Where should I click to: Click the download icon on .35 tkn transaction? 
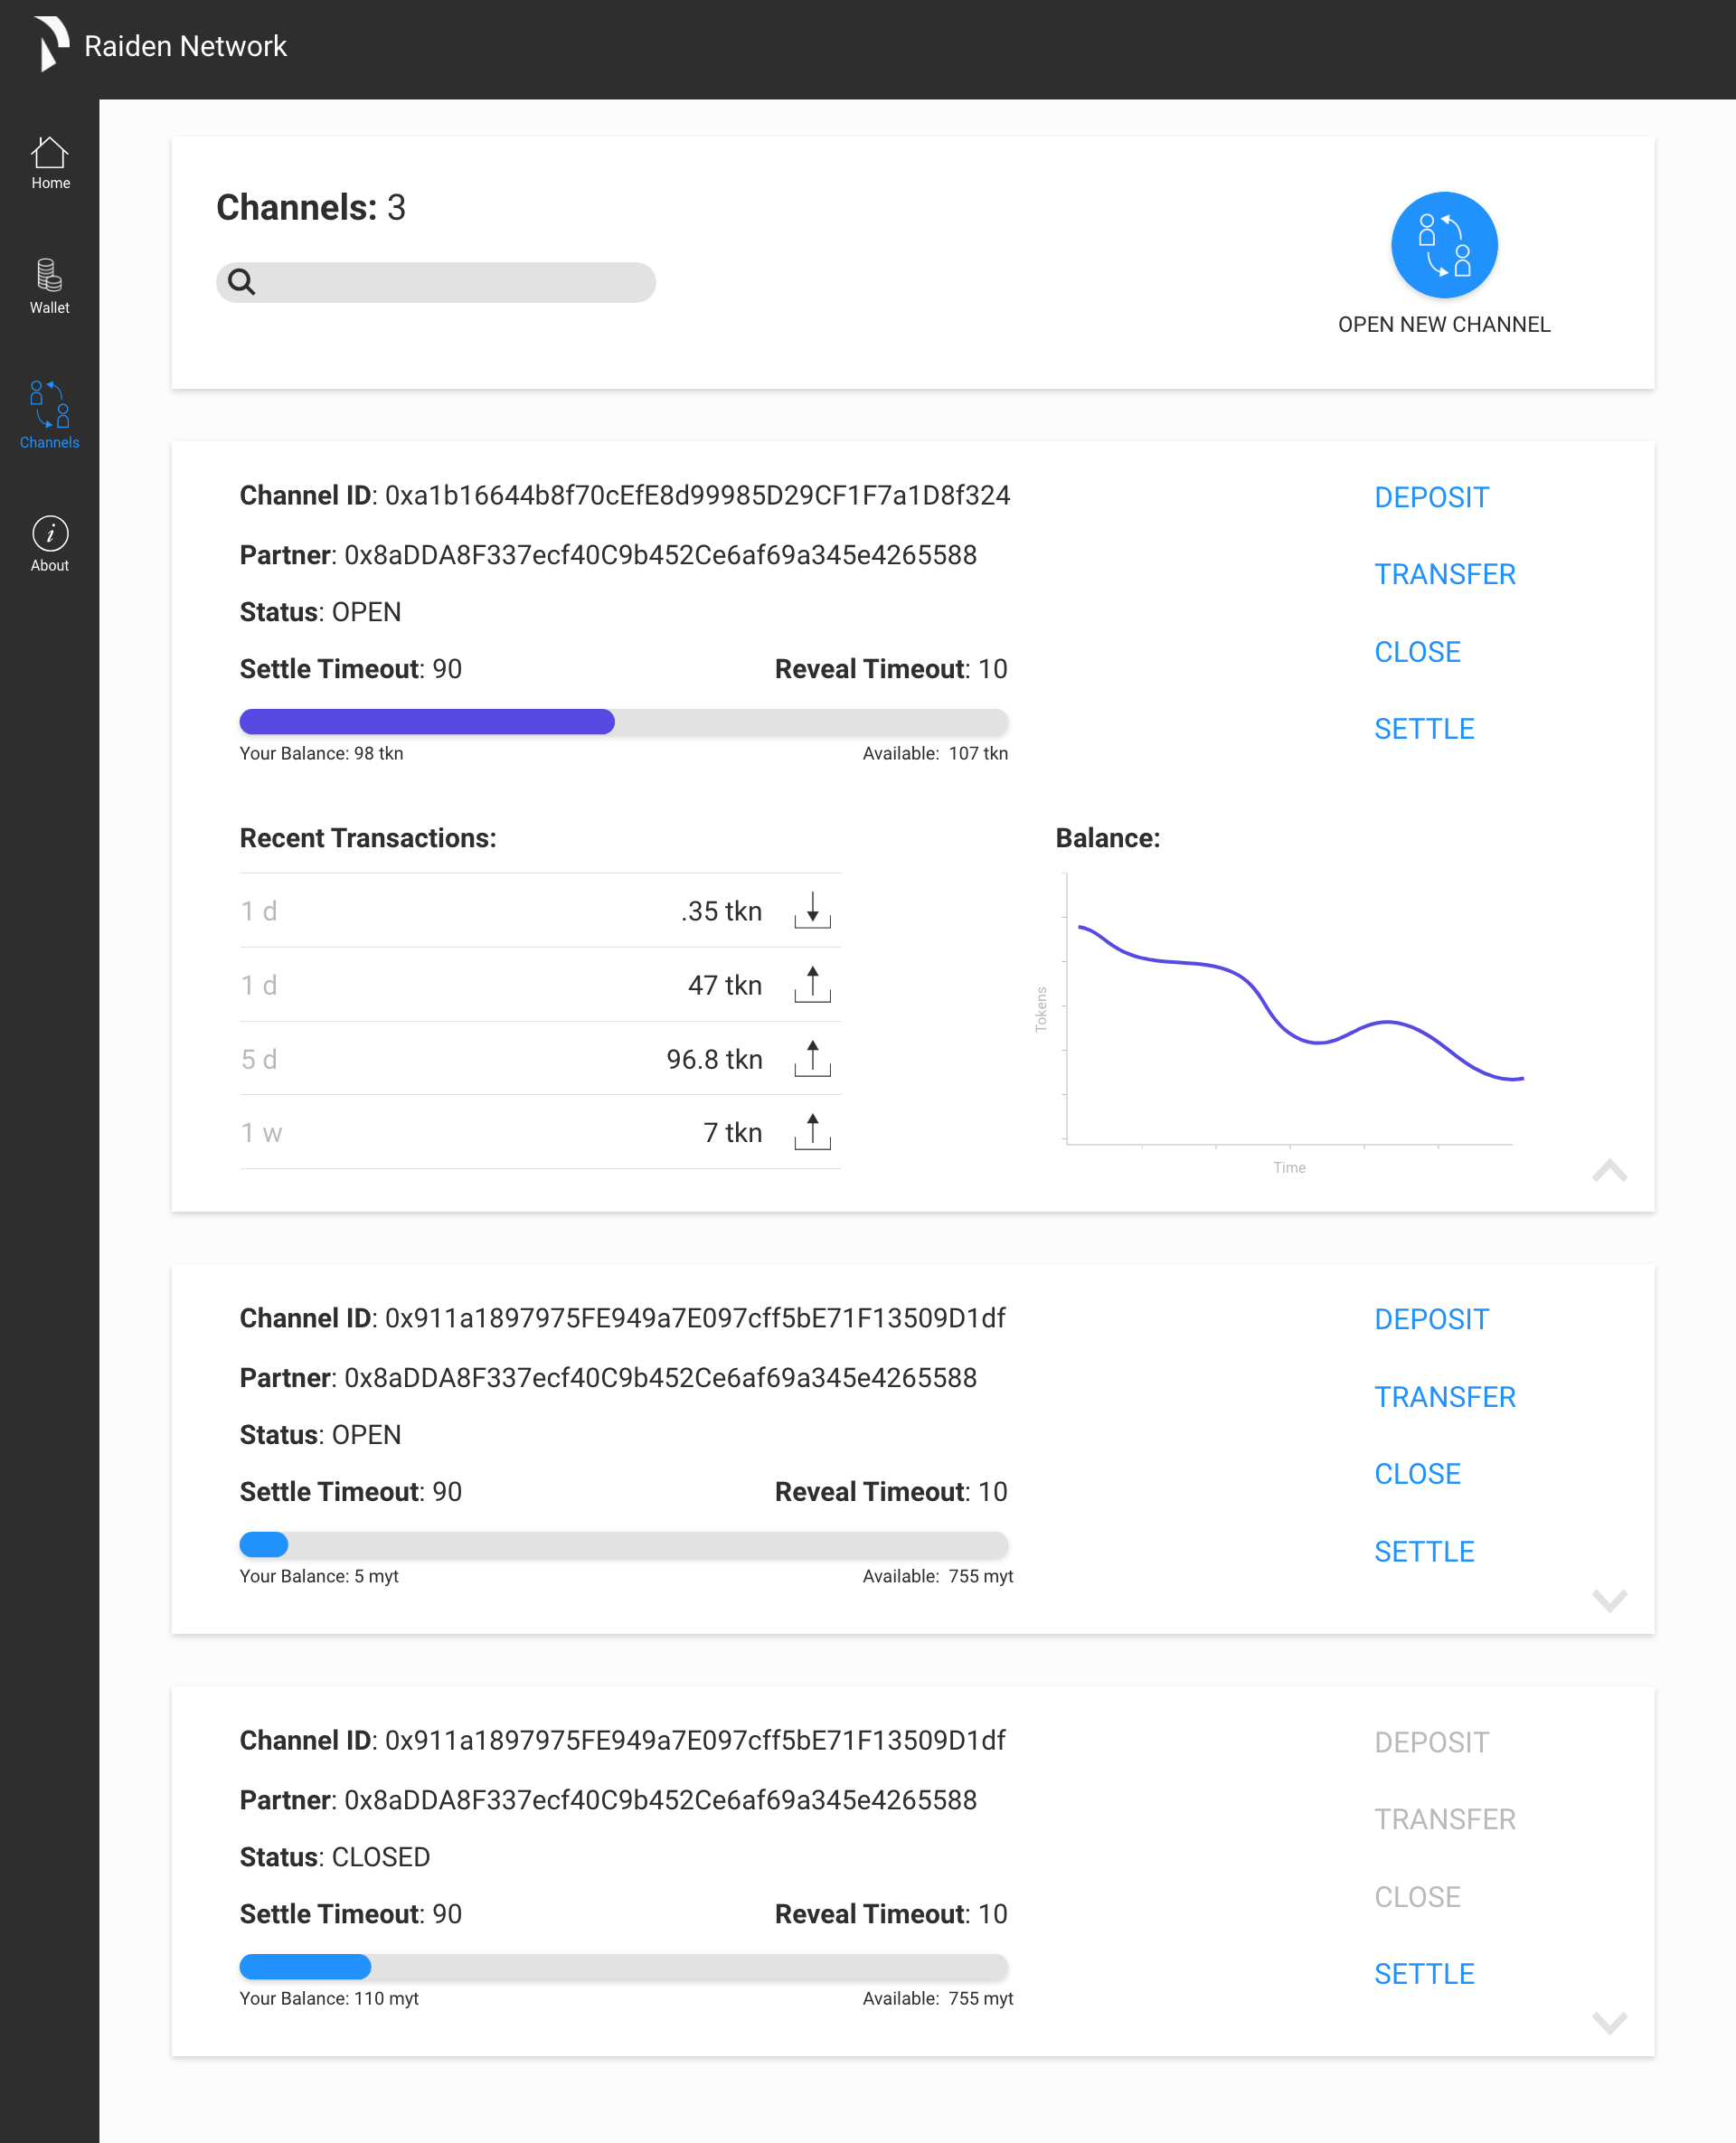click(812, 910)
